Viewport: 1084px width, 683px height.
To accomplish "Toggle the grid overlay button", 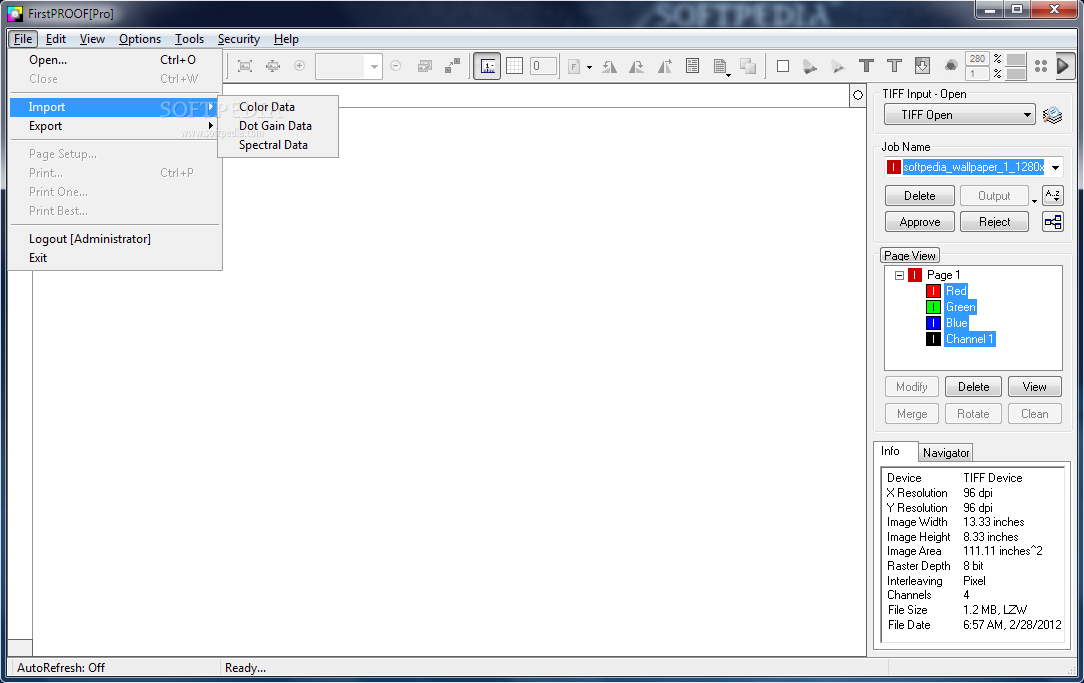I will click(514, 66).
